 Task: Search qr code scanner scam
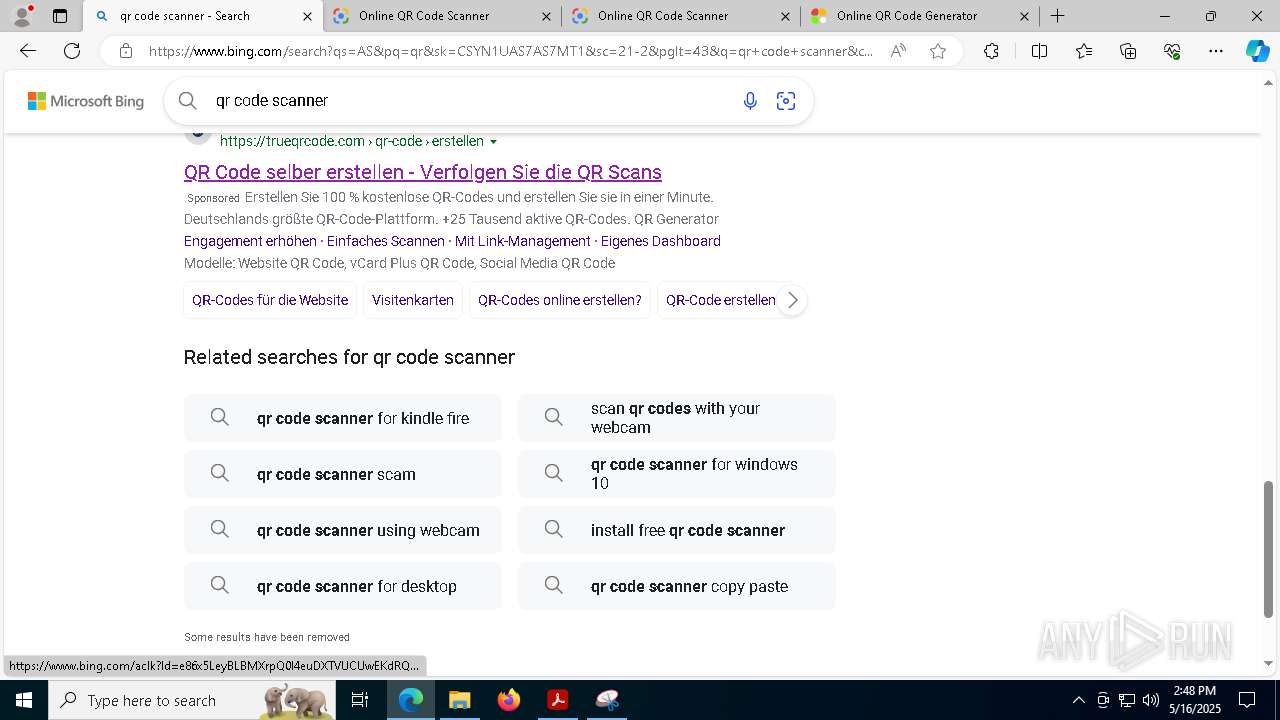(x=343, y=474)
